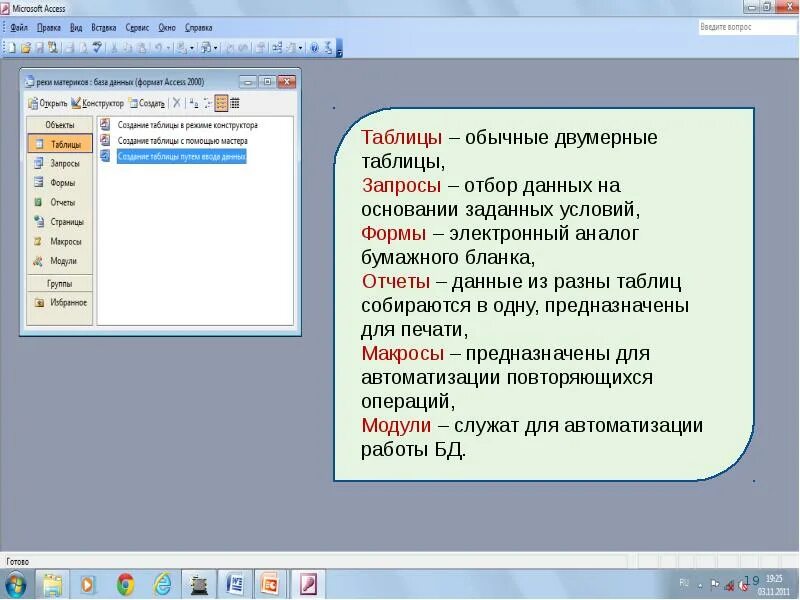Open the Справка menu
This screenshot has width=800, height=600.
pos(198,28)
